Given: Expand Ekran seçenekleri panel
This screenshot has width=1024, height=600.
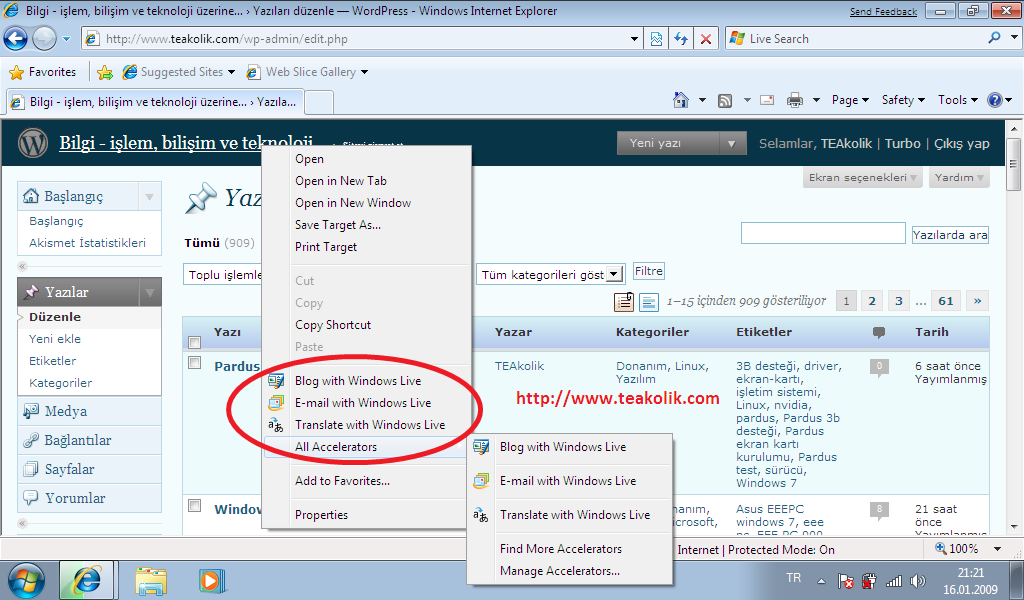Looking at the screenshot, I should tap(862, 178).
